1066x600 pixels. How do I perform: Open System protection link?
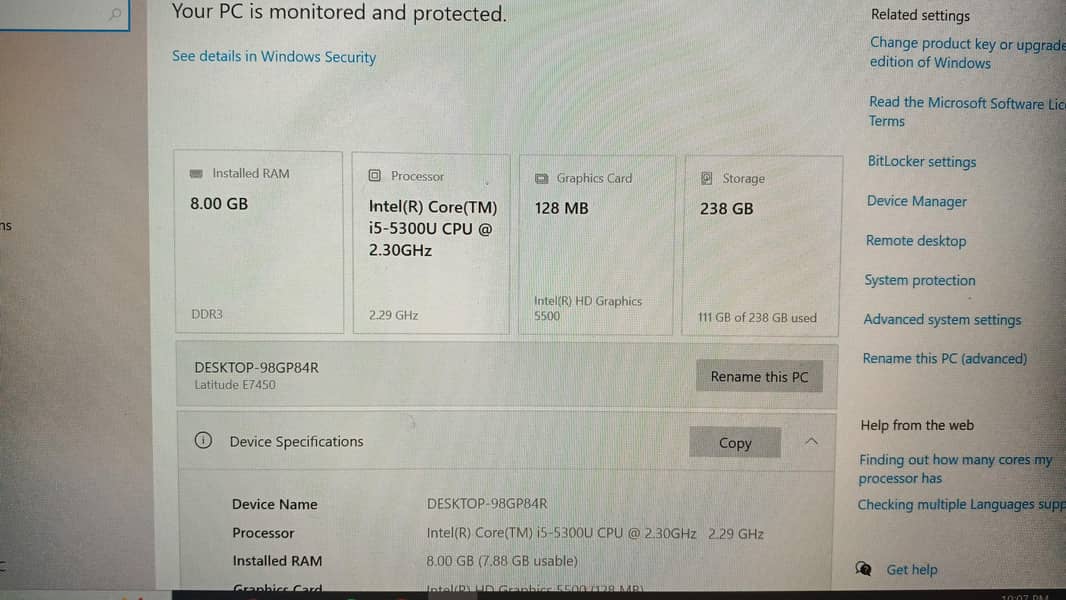(x=919, y=281)
